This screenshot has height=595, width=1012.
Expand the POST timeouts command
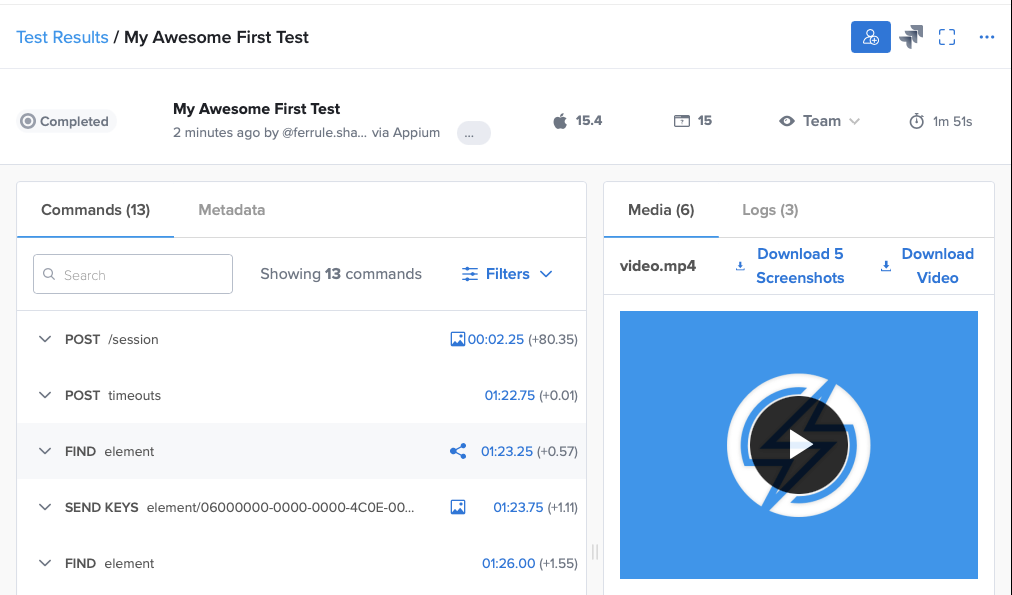[x=44, y=395]
